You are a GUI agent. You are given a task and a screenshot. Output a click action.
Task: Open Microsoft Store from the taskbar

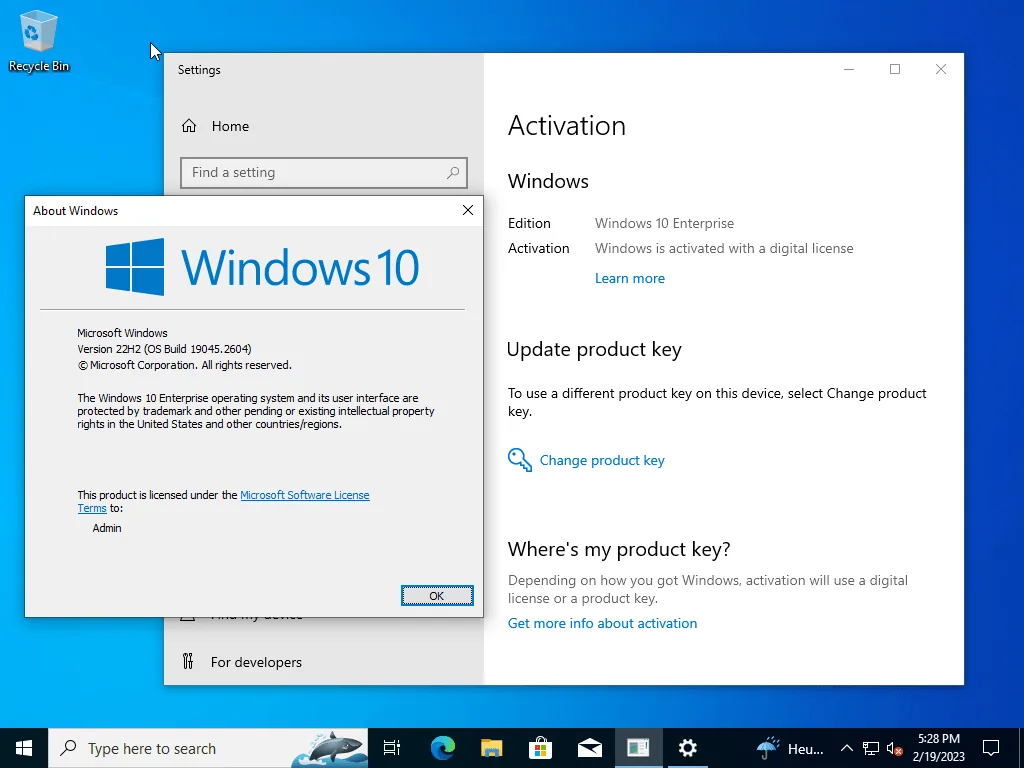pyautogui.click(x=541, y=748)
